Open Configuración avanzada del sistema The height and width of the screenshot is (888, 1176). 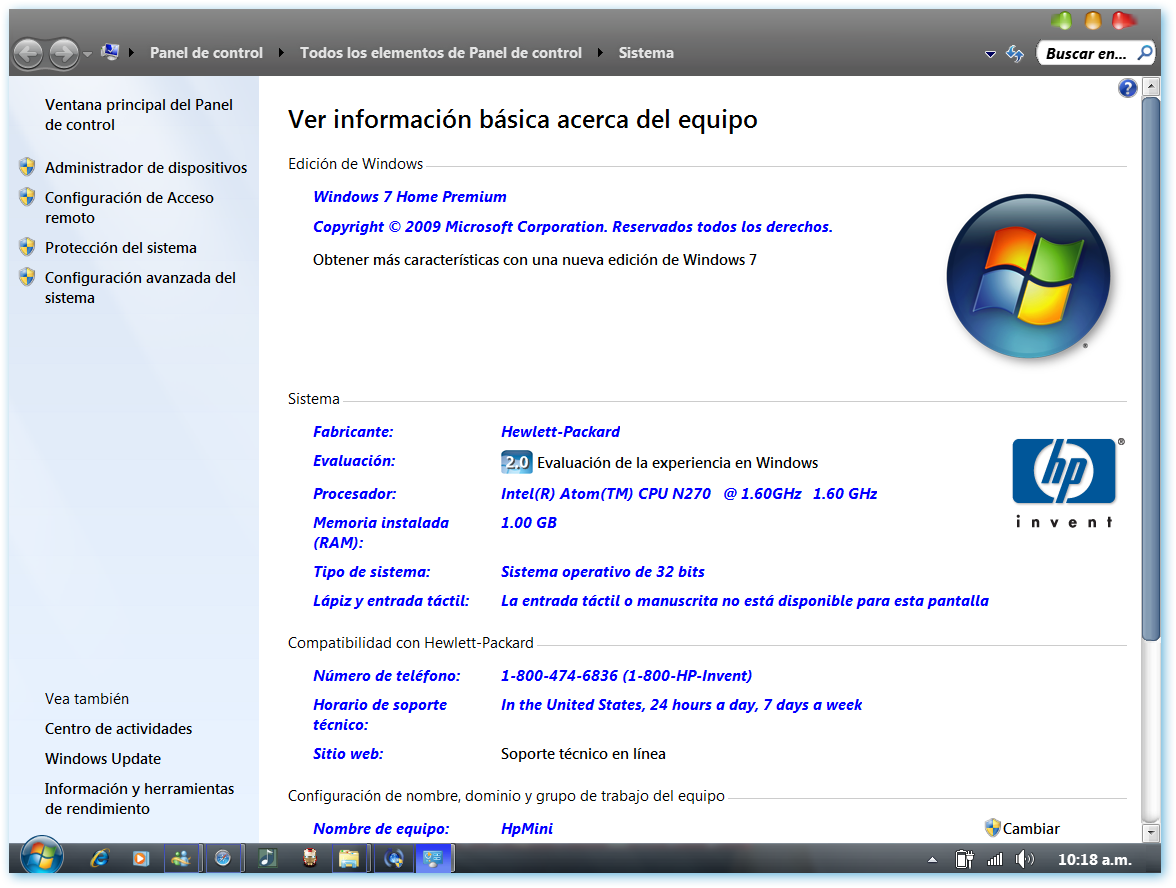coord(140,288)
